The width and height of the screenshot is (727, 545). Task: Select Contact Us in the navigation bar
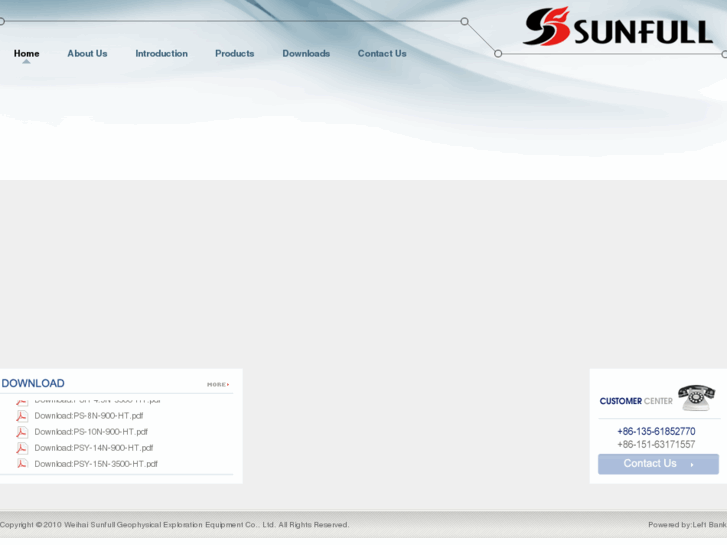click(x=382, y=53)
